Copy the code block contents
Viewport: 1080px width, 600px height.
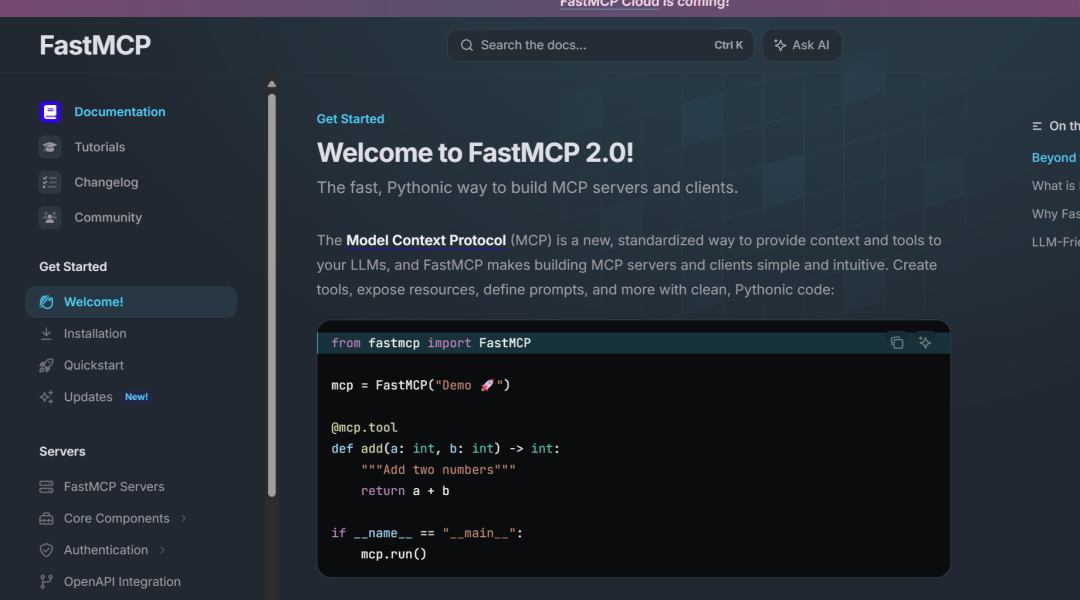click(x=897, y=342)
